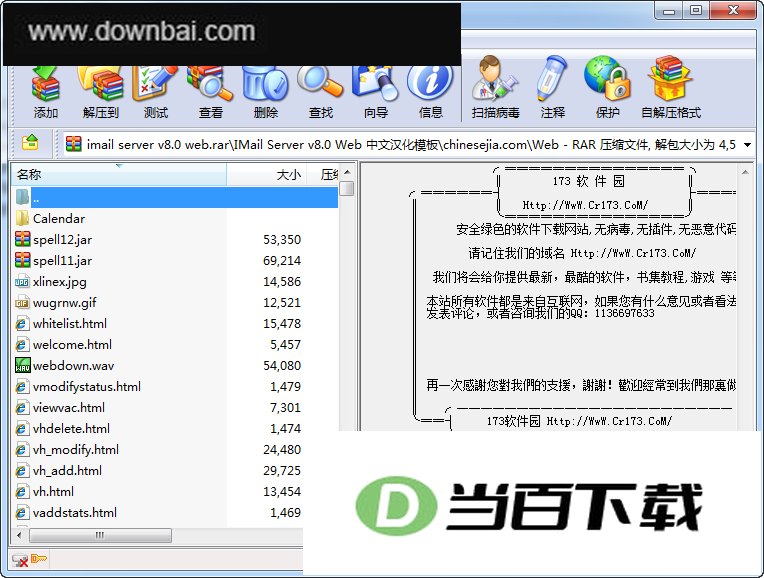764x578 pixels.
Task: Select the parent folder '..' row
Action: pos(175,197)
